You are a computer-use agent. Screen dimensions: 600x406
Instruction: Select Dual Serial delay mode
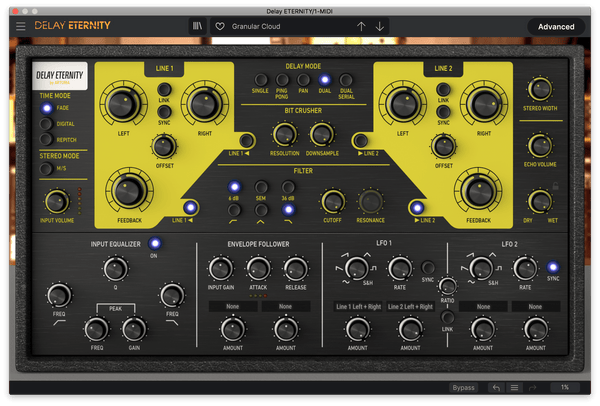tap(346, 80)
